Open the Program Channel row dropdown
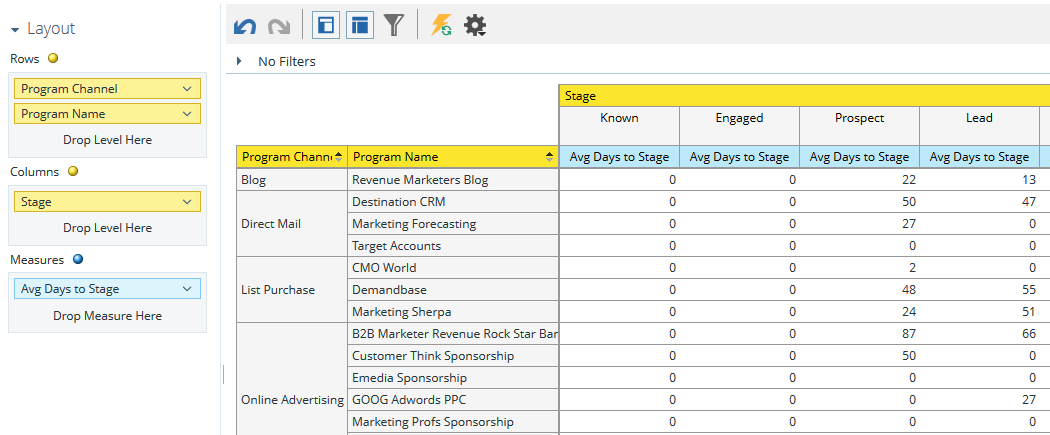 187,89
